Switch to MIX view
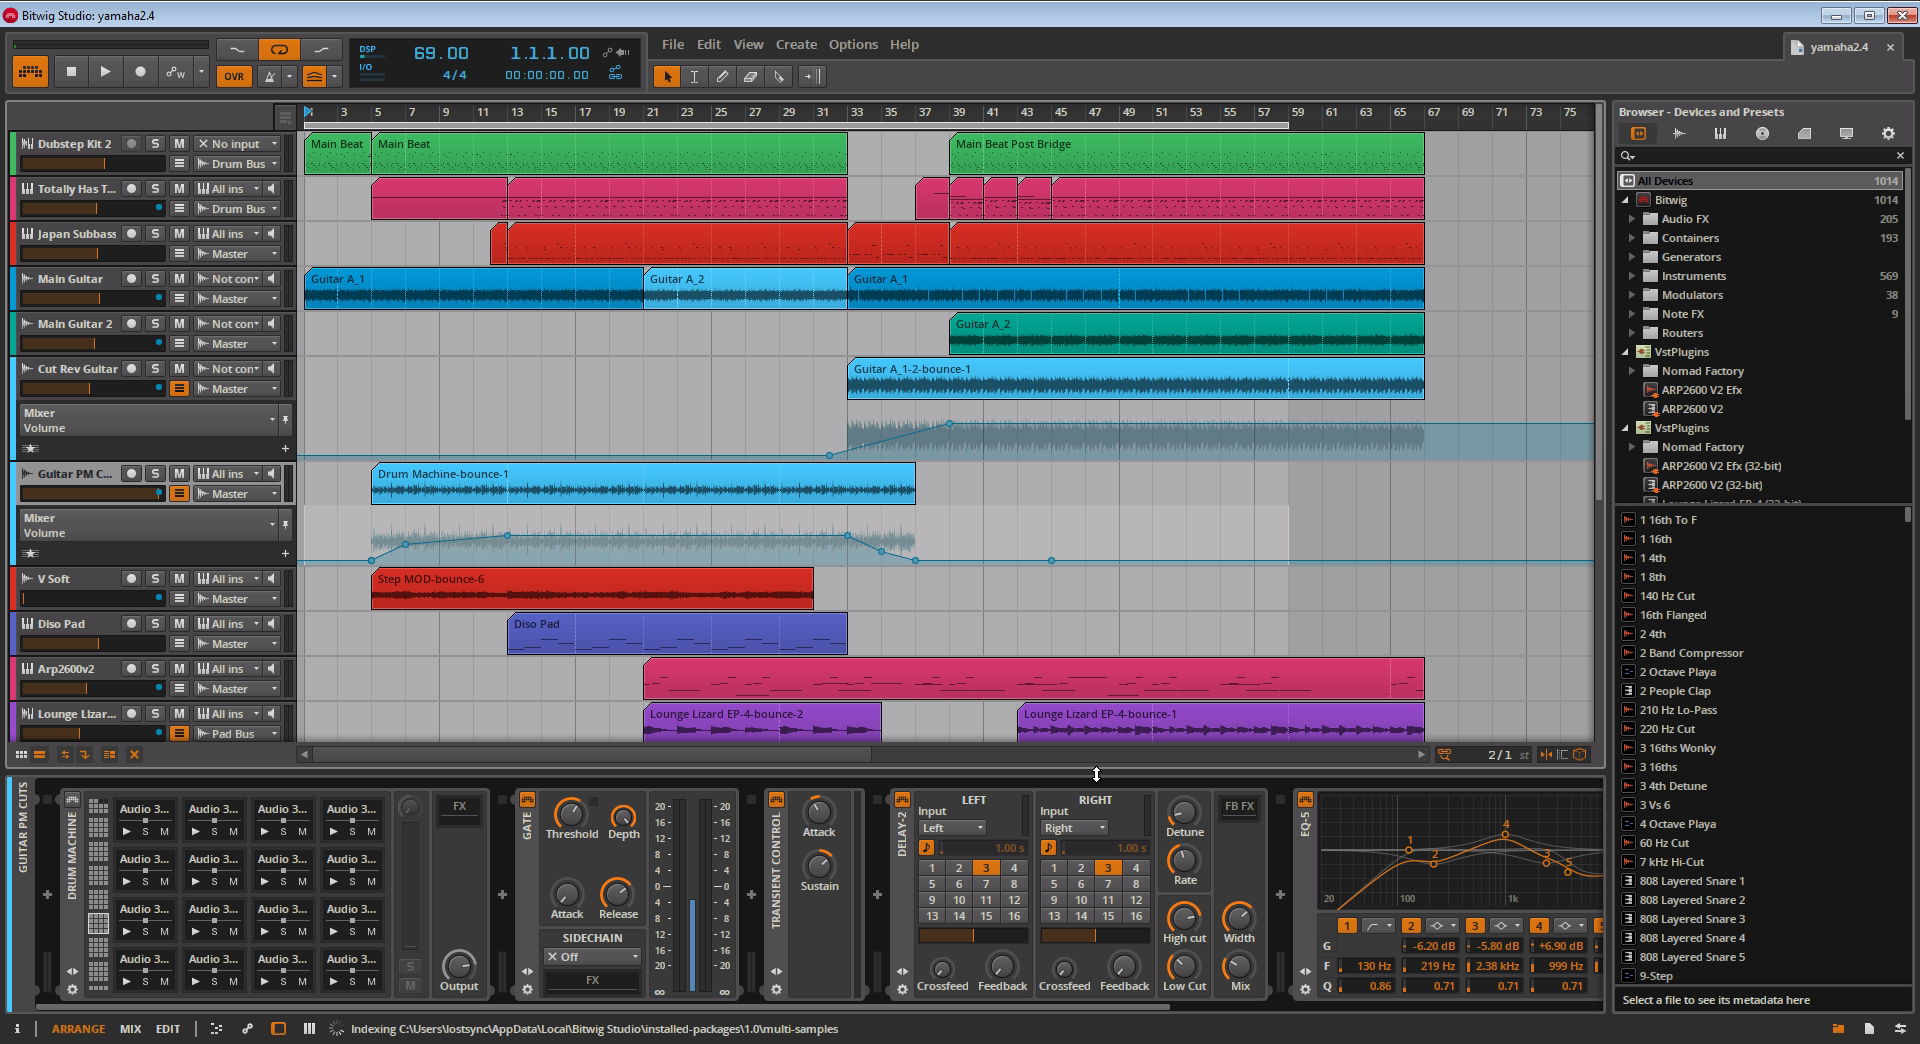The width and height of the screenshot is (1920, 1044). [x=130, y=1029]
